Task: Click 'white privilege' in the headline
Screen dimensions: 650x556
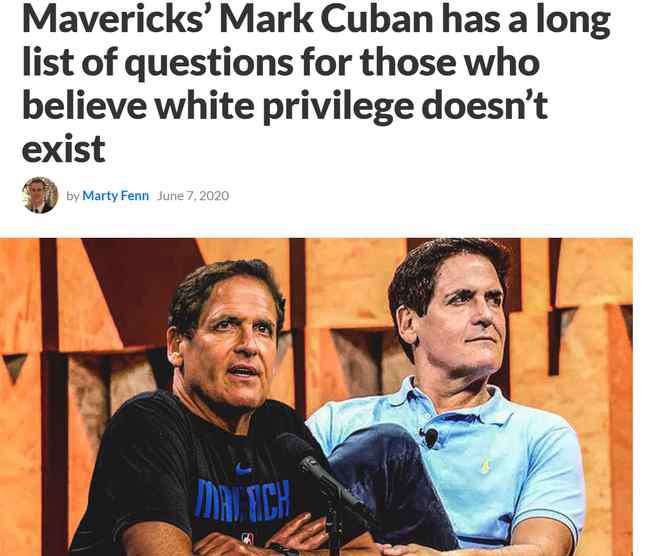Action: pyautogui.click(x=284, y=105)
